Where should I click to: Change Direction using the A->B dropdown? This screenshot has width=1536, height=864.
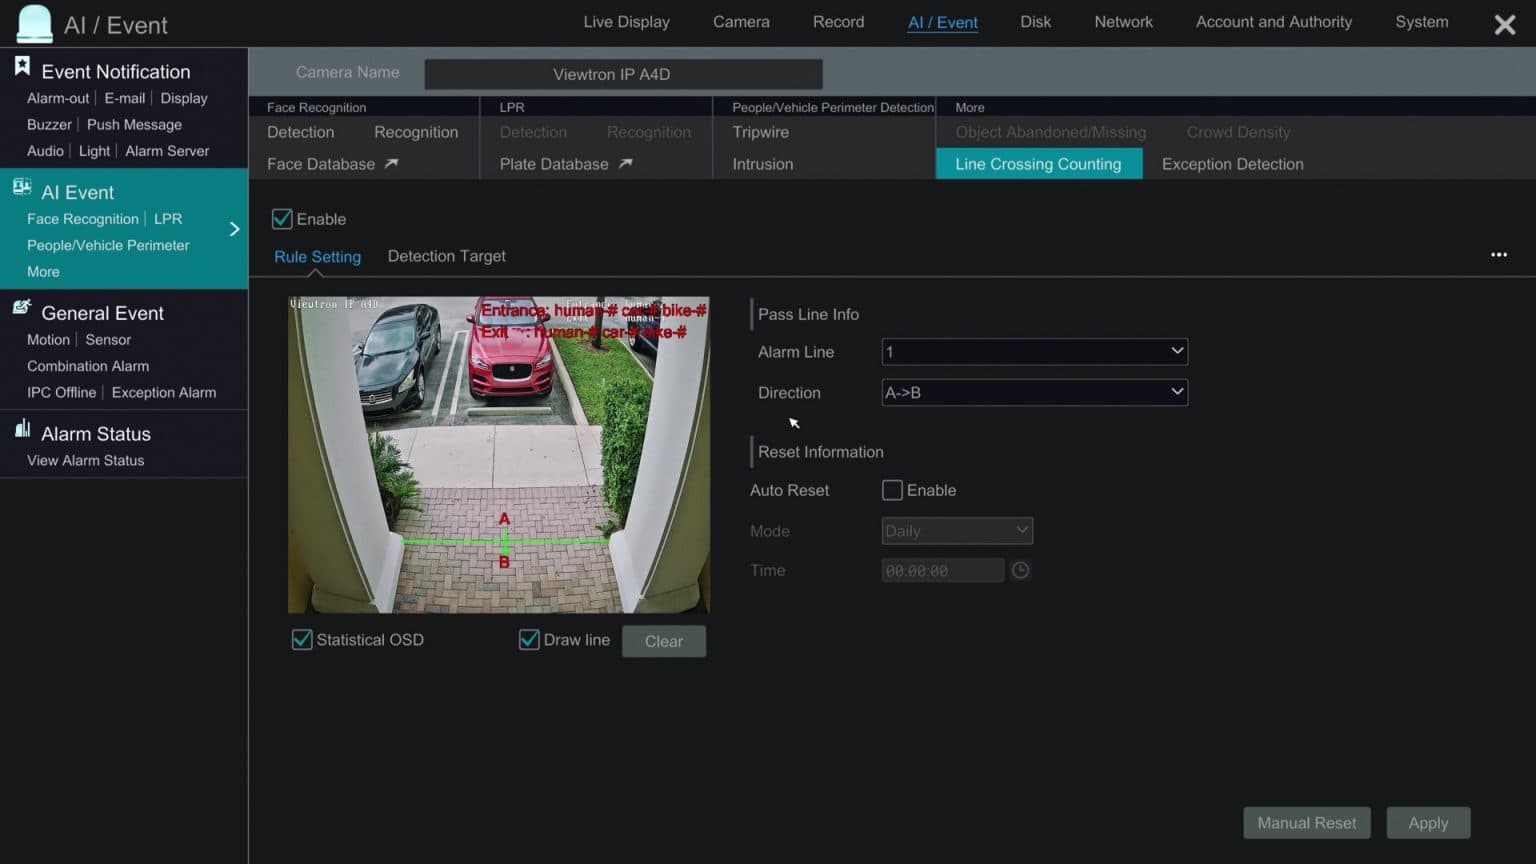point(1034,392)
